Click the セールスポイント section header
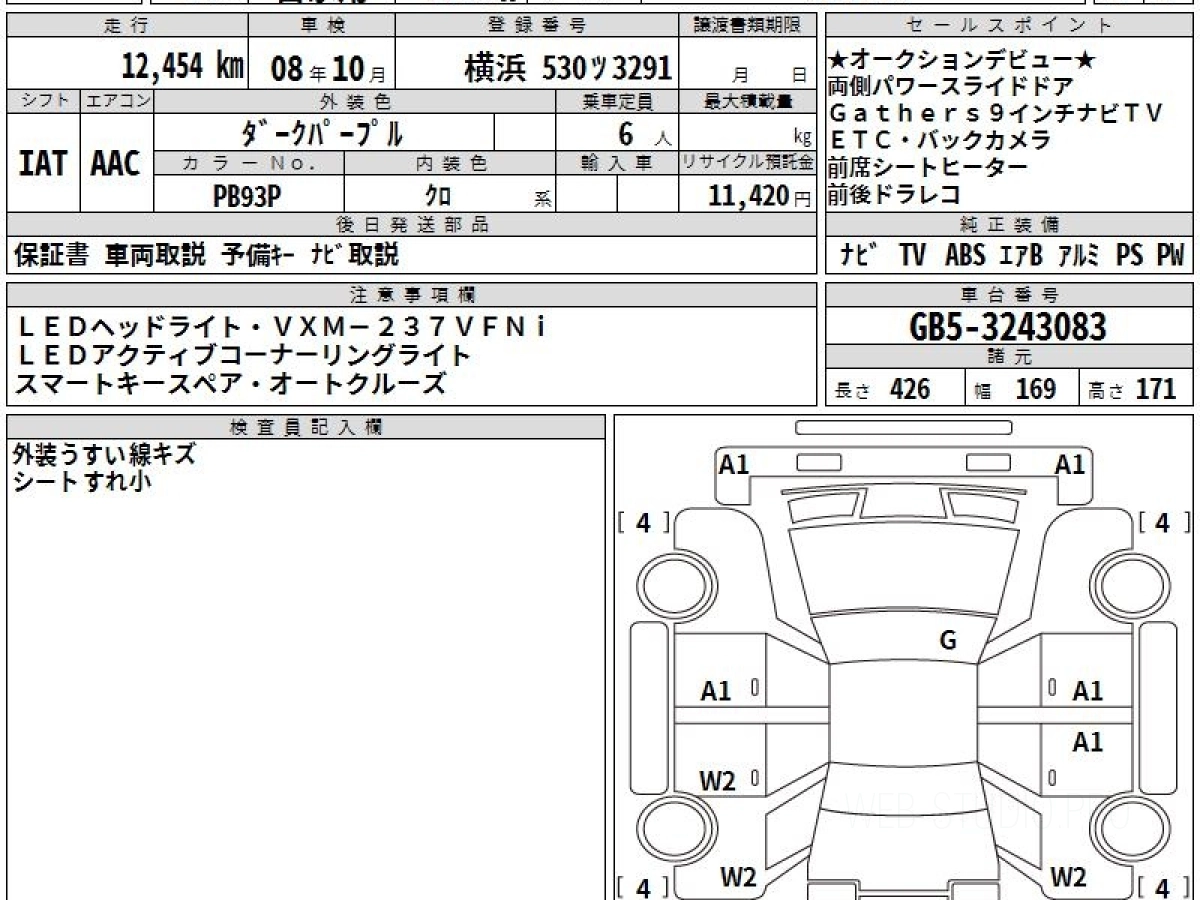1200x900 pixels. click(x=1009, y=26)
